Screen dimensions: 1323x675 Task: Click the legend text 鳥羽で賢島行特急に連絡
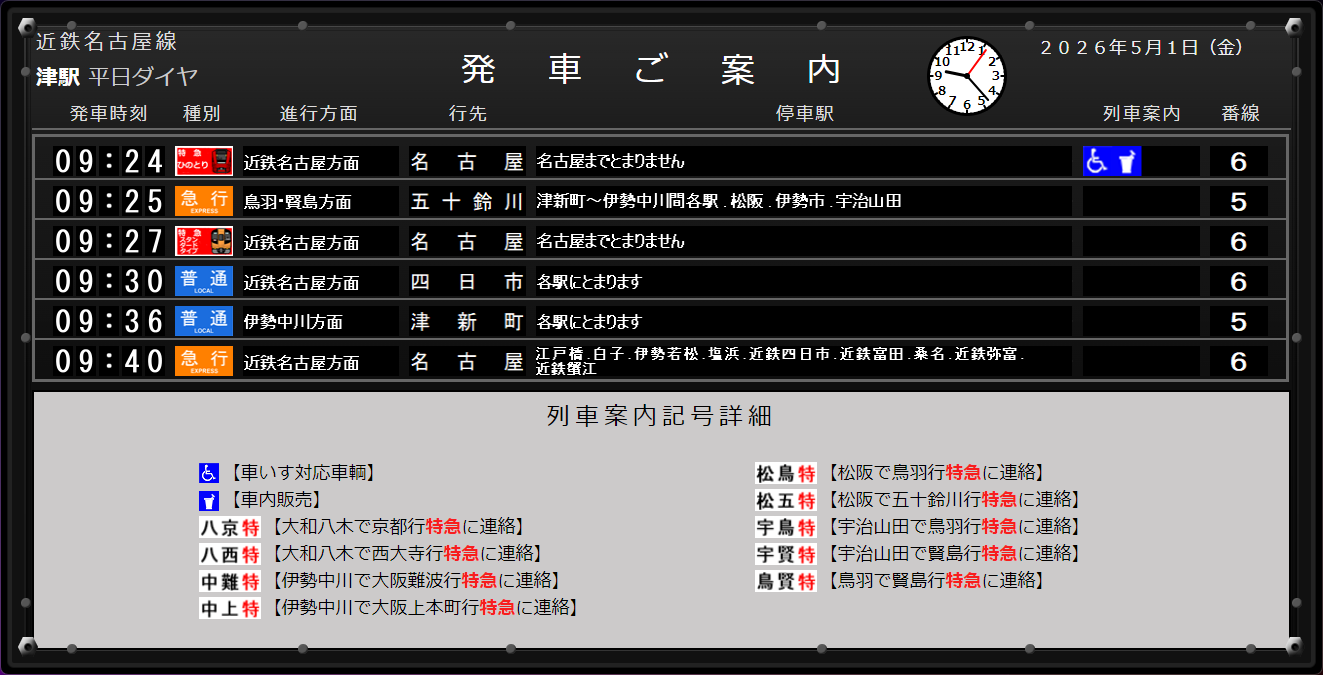pyautogui.click(x=936, y=581)
